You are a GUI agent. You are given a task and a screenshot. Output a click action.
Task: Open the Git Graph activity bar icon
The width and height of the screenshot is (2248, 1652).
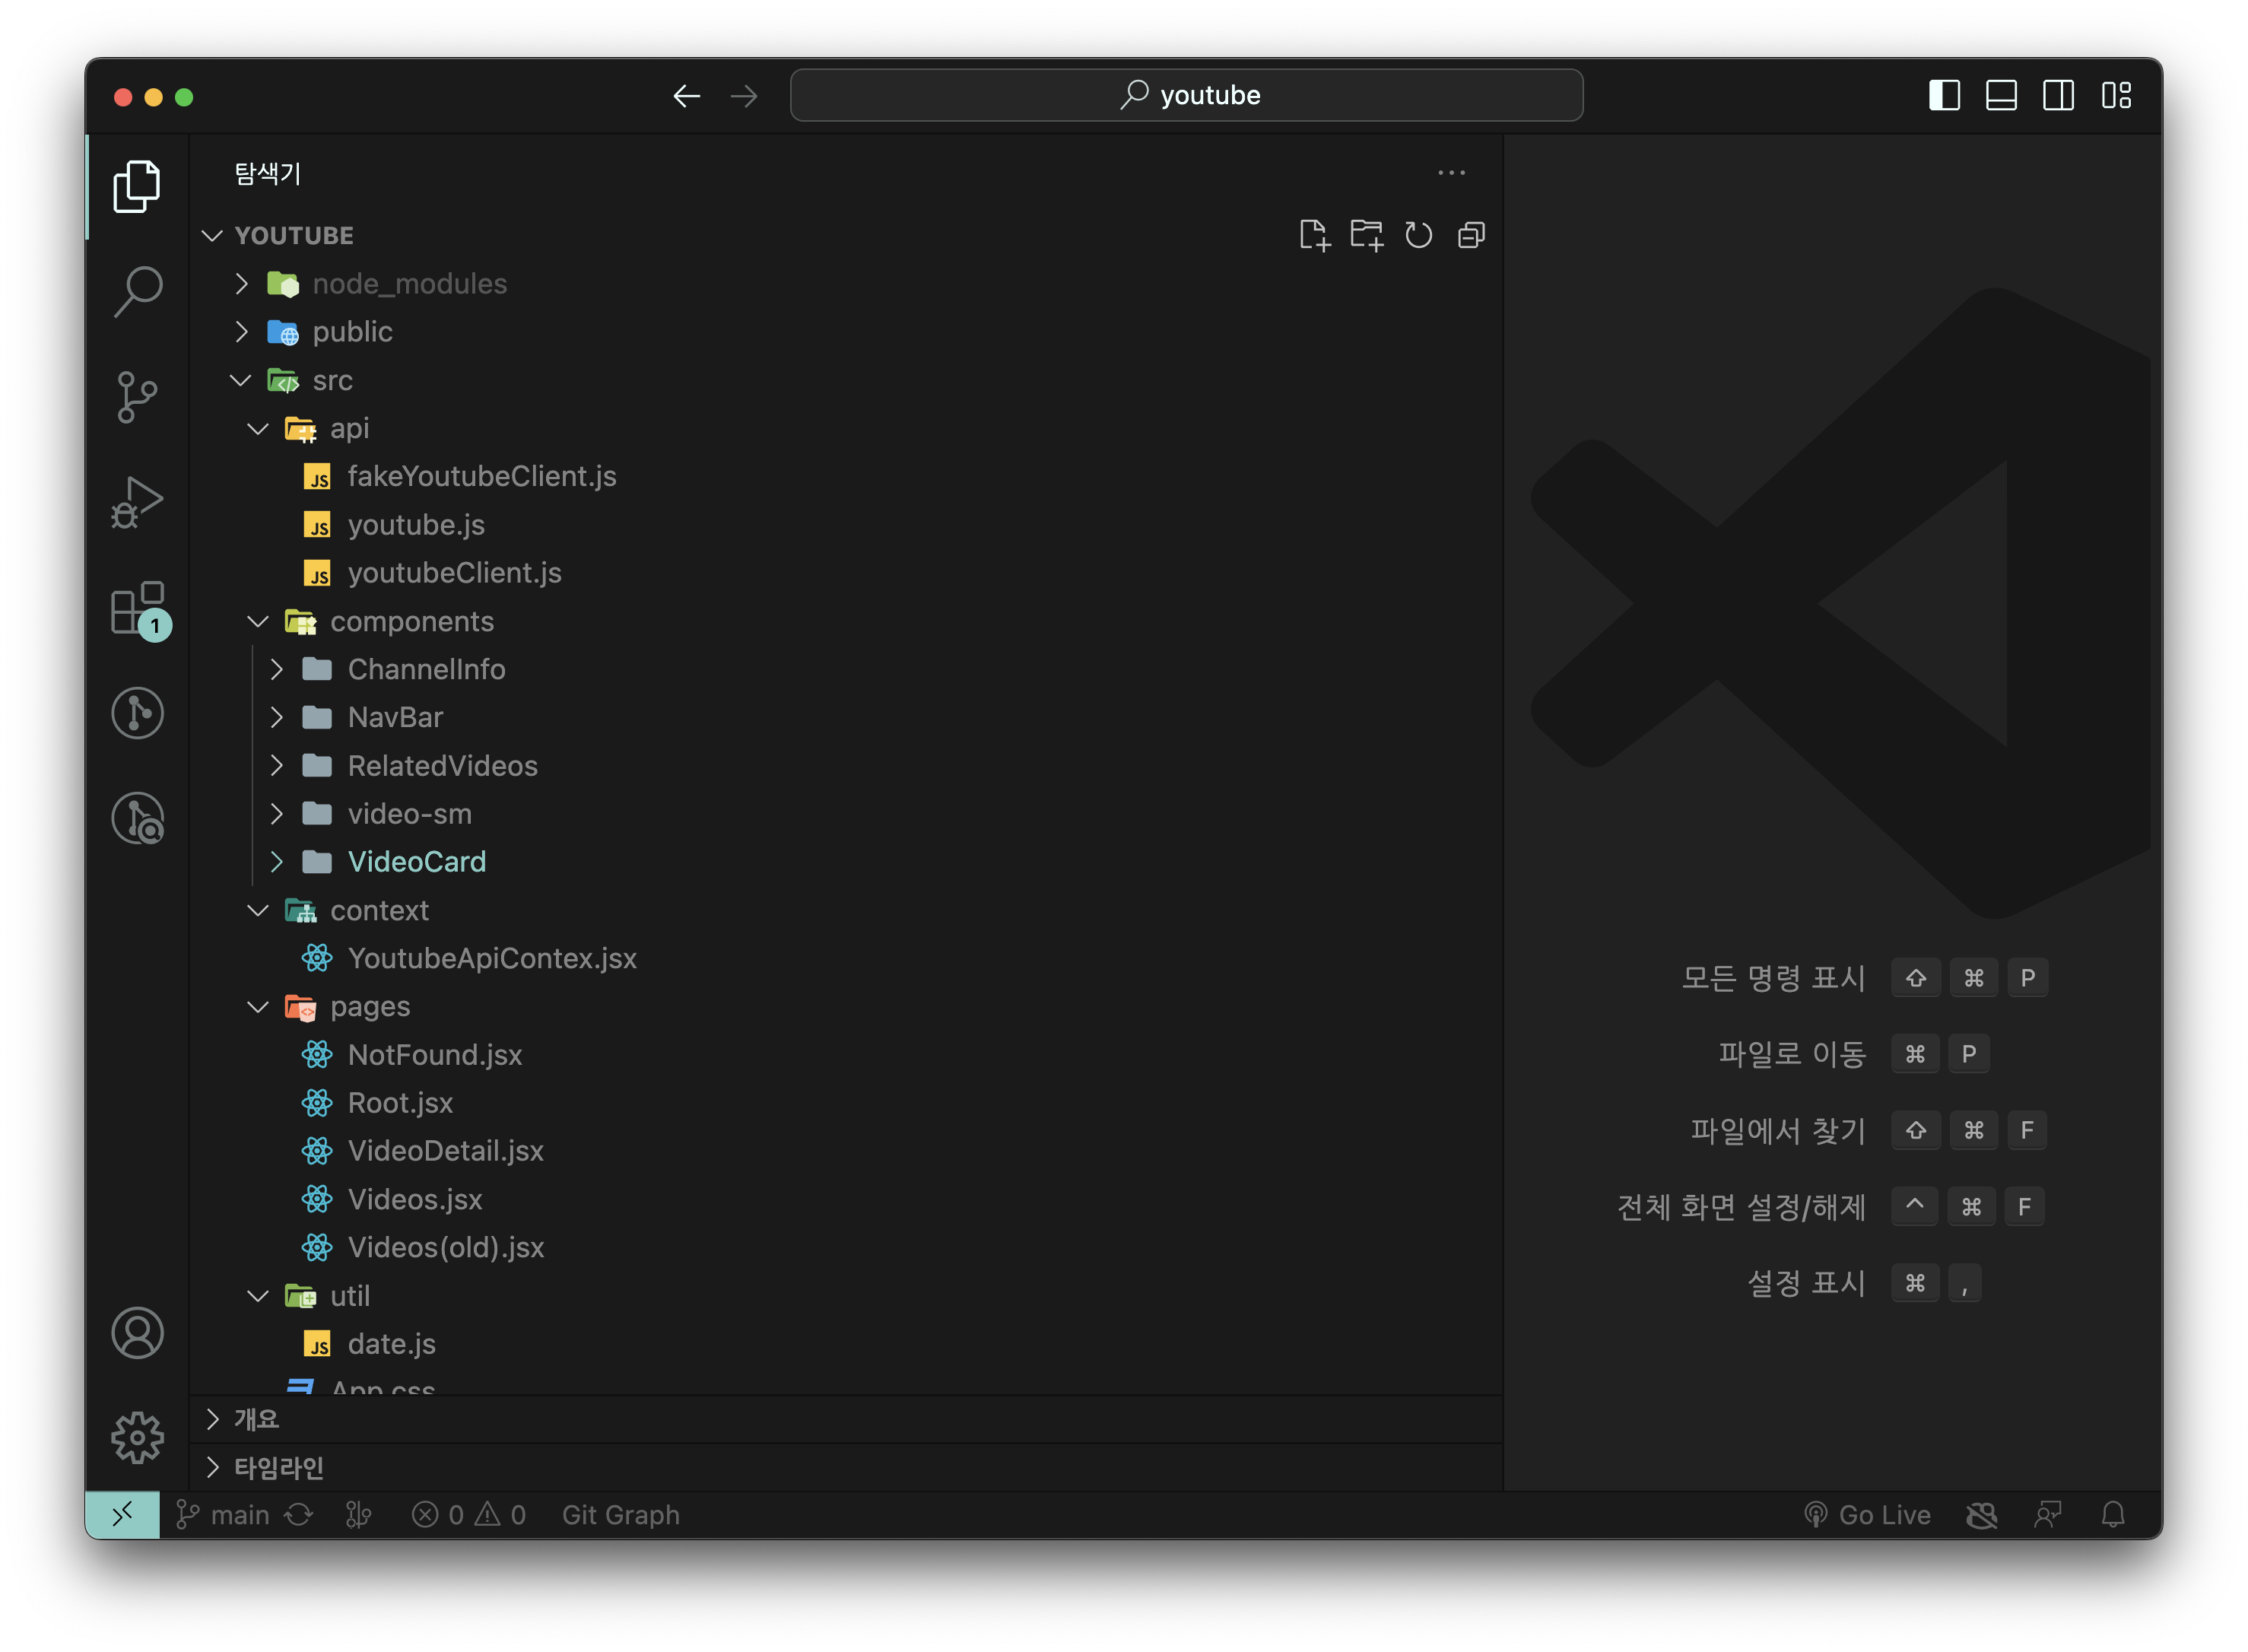coord(137,713)
